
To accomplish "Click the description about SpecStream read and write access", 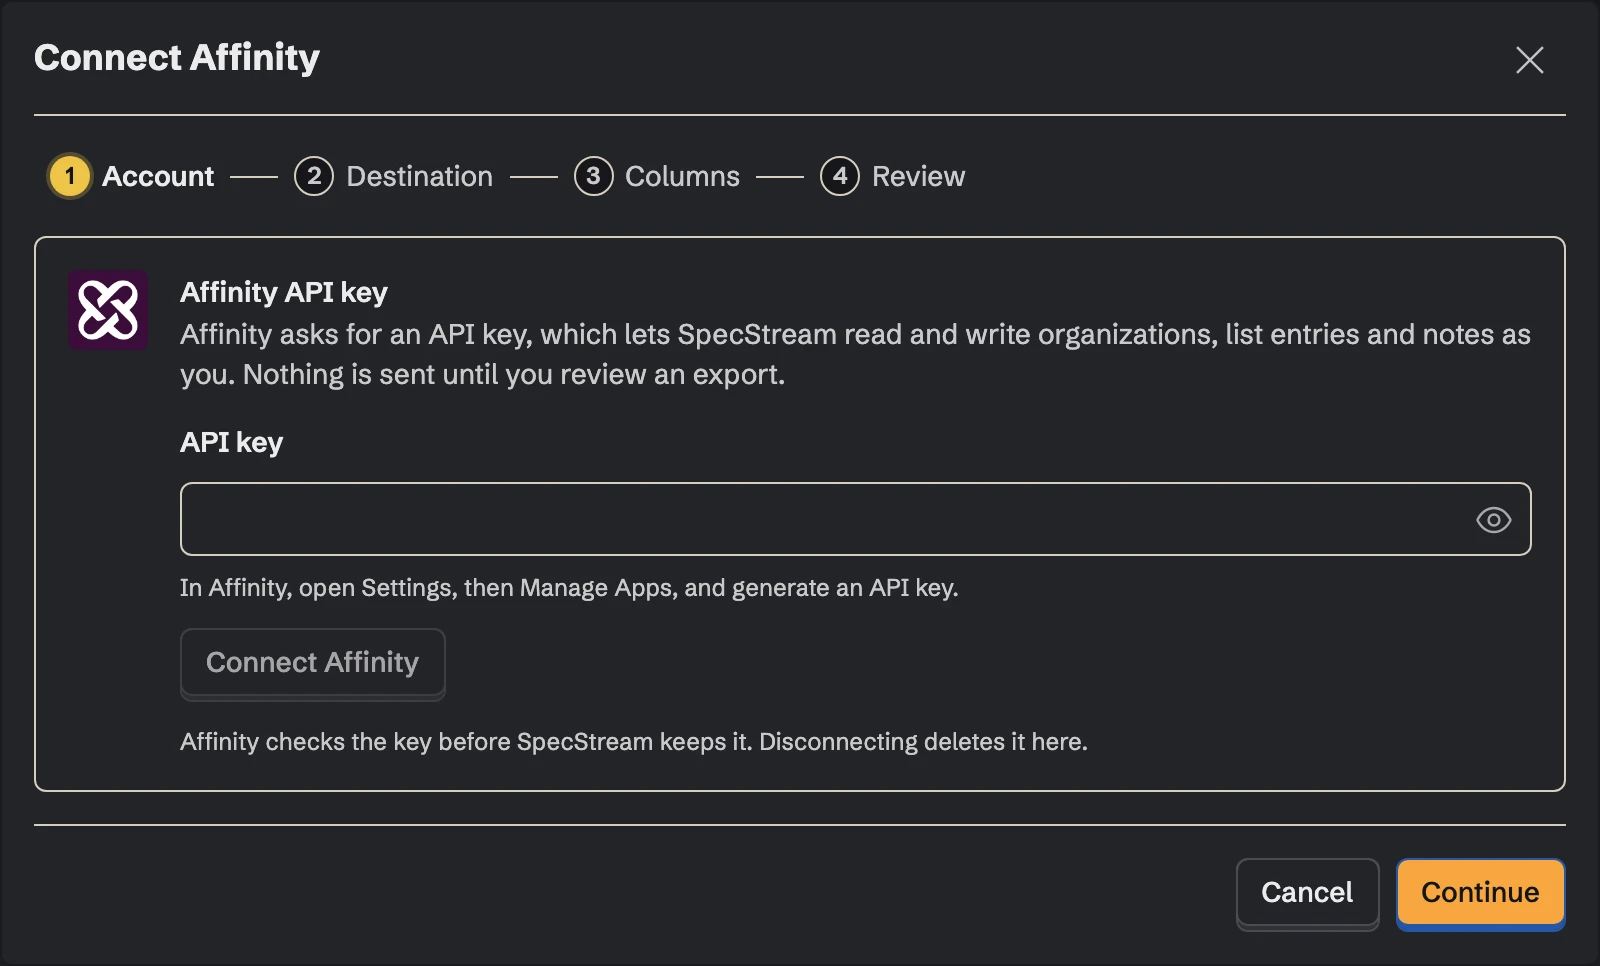I will [855, 354].
